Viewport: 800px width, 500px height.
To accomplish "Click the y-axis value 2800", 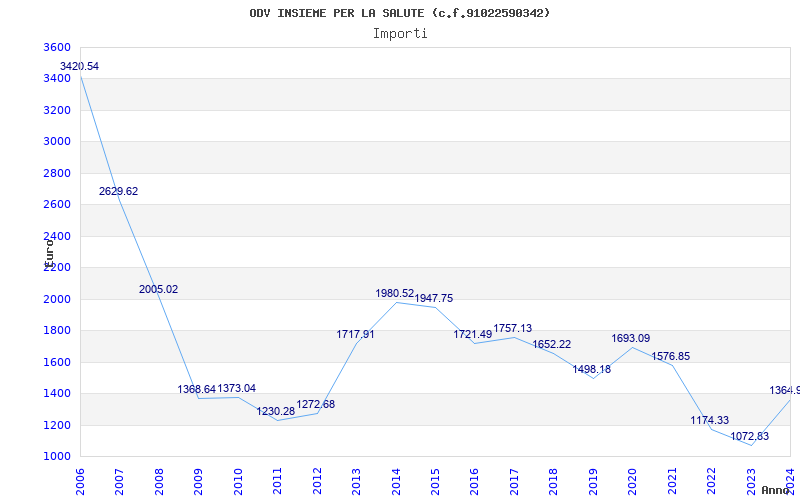I will pyautogui.click(x=55, y=173).
